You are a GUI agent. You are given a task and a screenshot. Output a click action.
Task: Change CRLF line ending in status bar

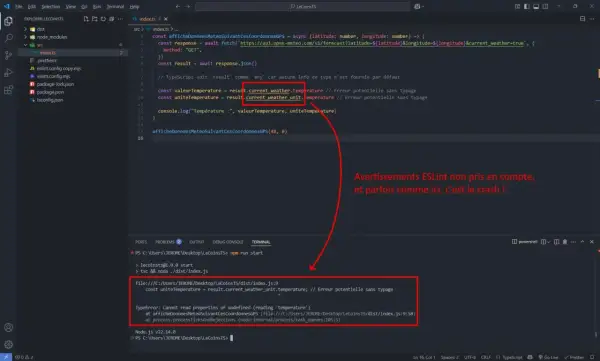click(486, 357)
